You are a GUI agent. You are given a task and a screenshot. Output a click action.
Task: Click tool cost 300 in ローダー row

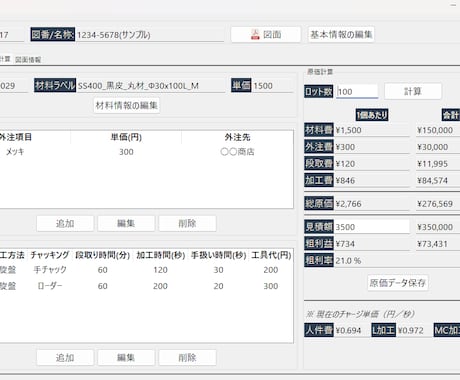[271, 286]
